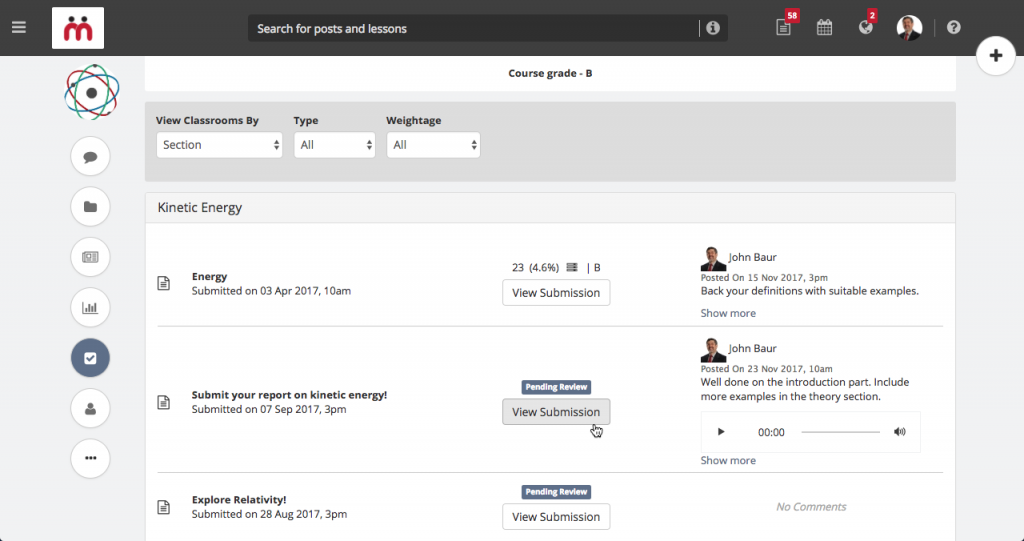Click Posted On 23 Nov 2017, 10am text
1024x541 pixels.
[x=767, y=369]
